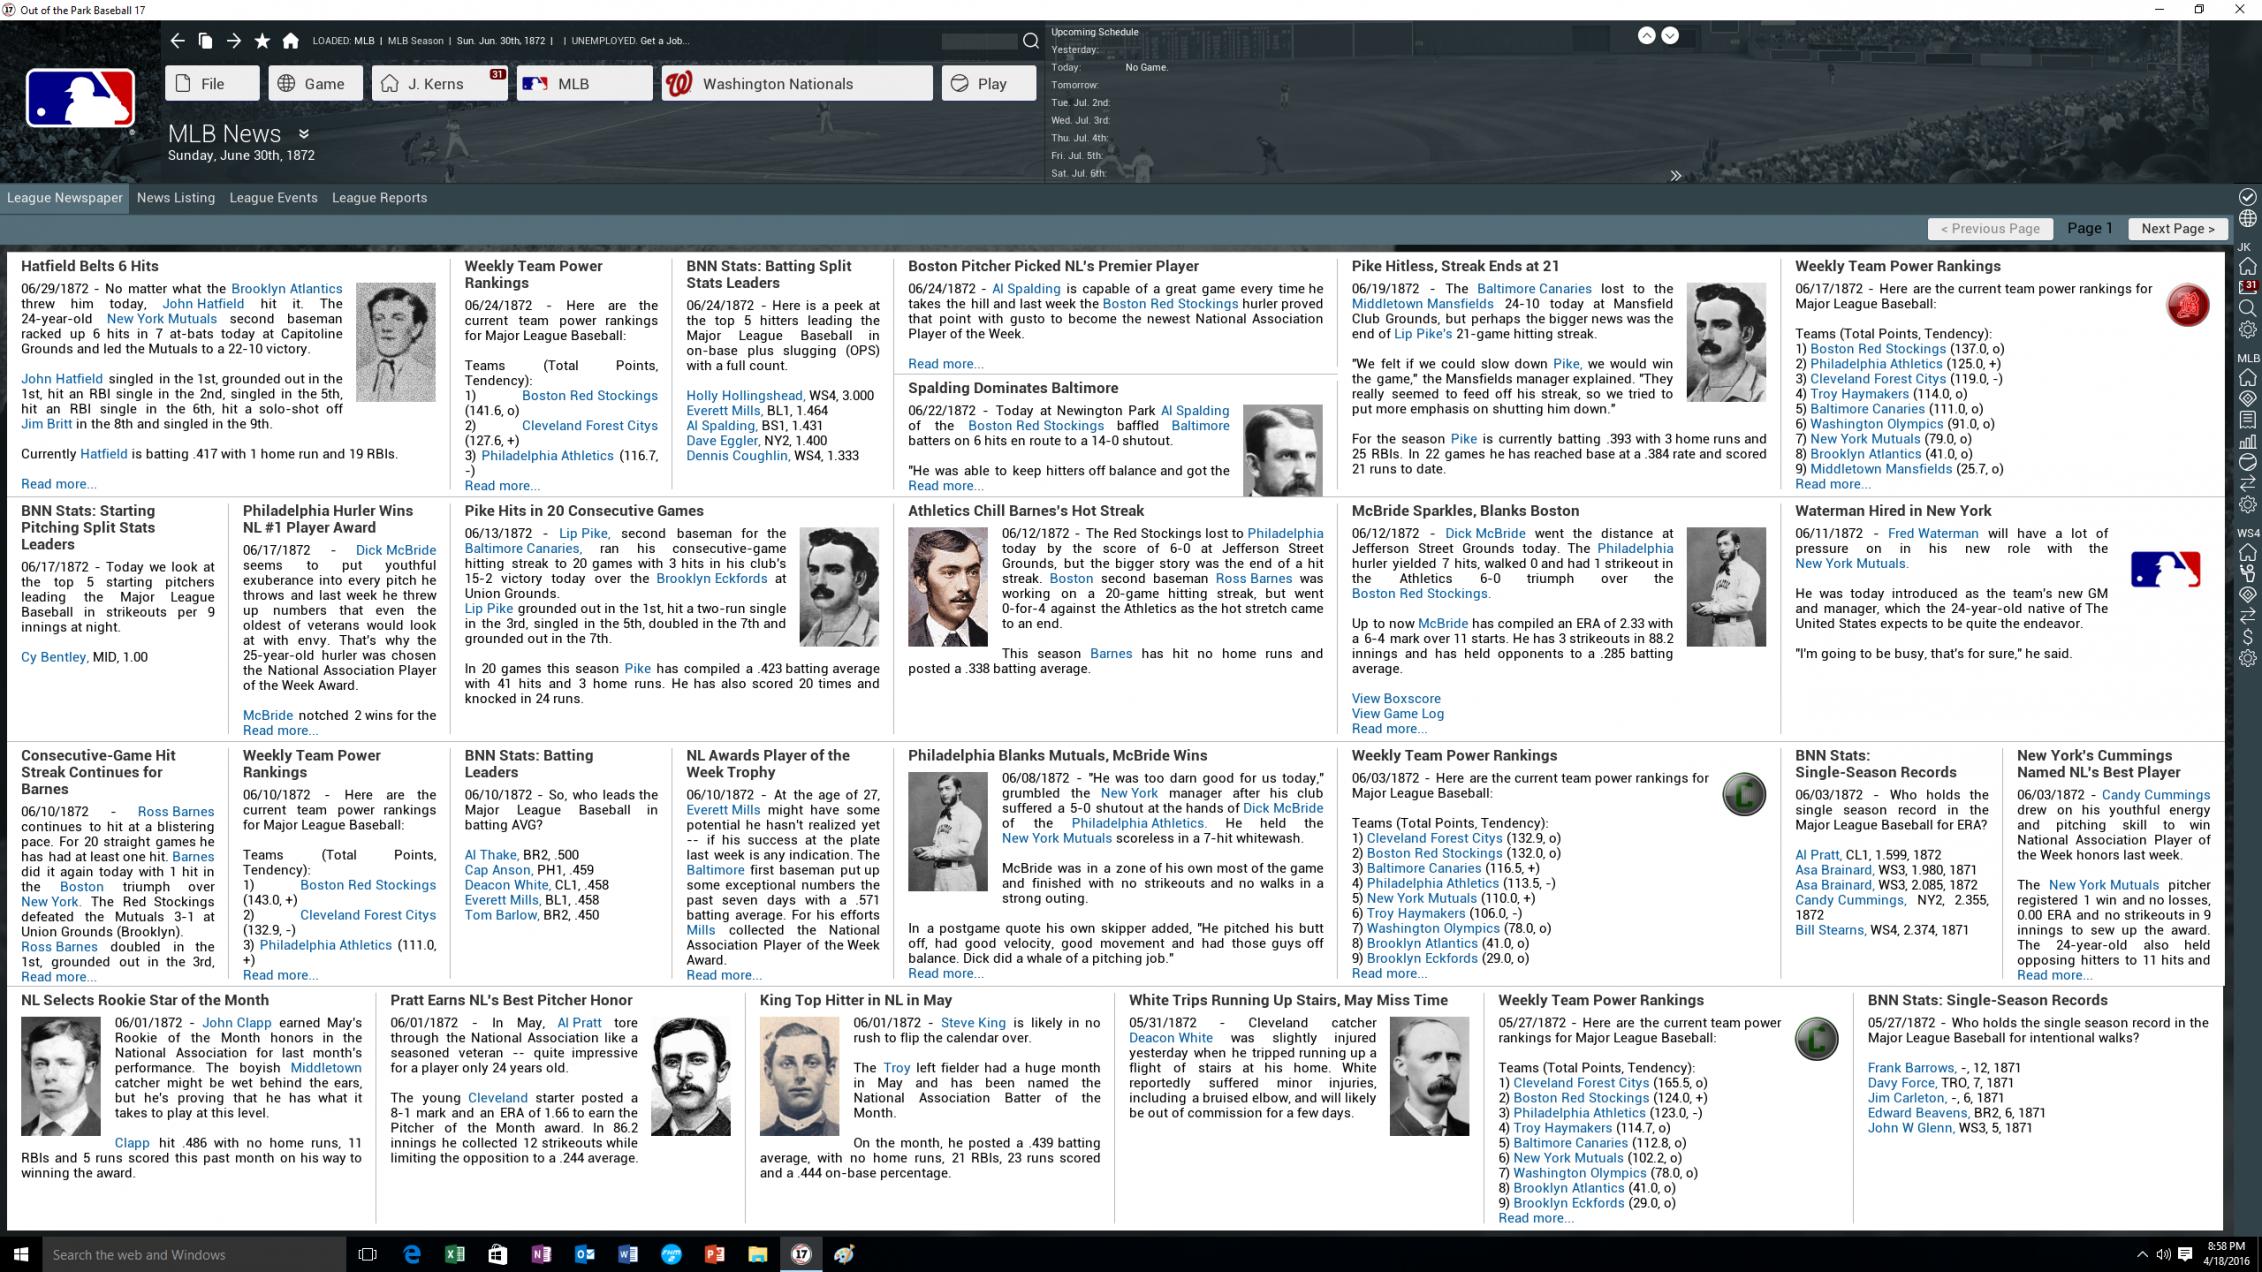Screen dimensions: 2262x1272
Task: Click the search magnifier next to search field
Action: [1030, 41]
